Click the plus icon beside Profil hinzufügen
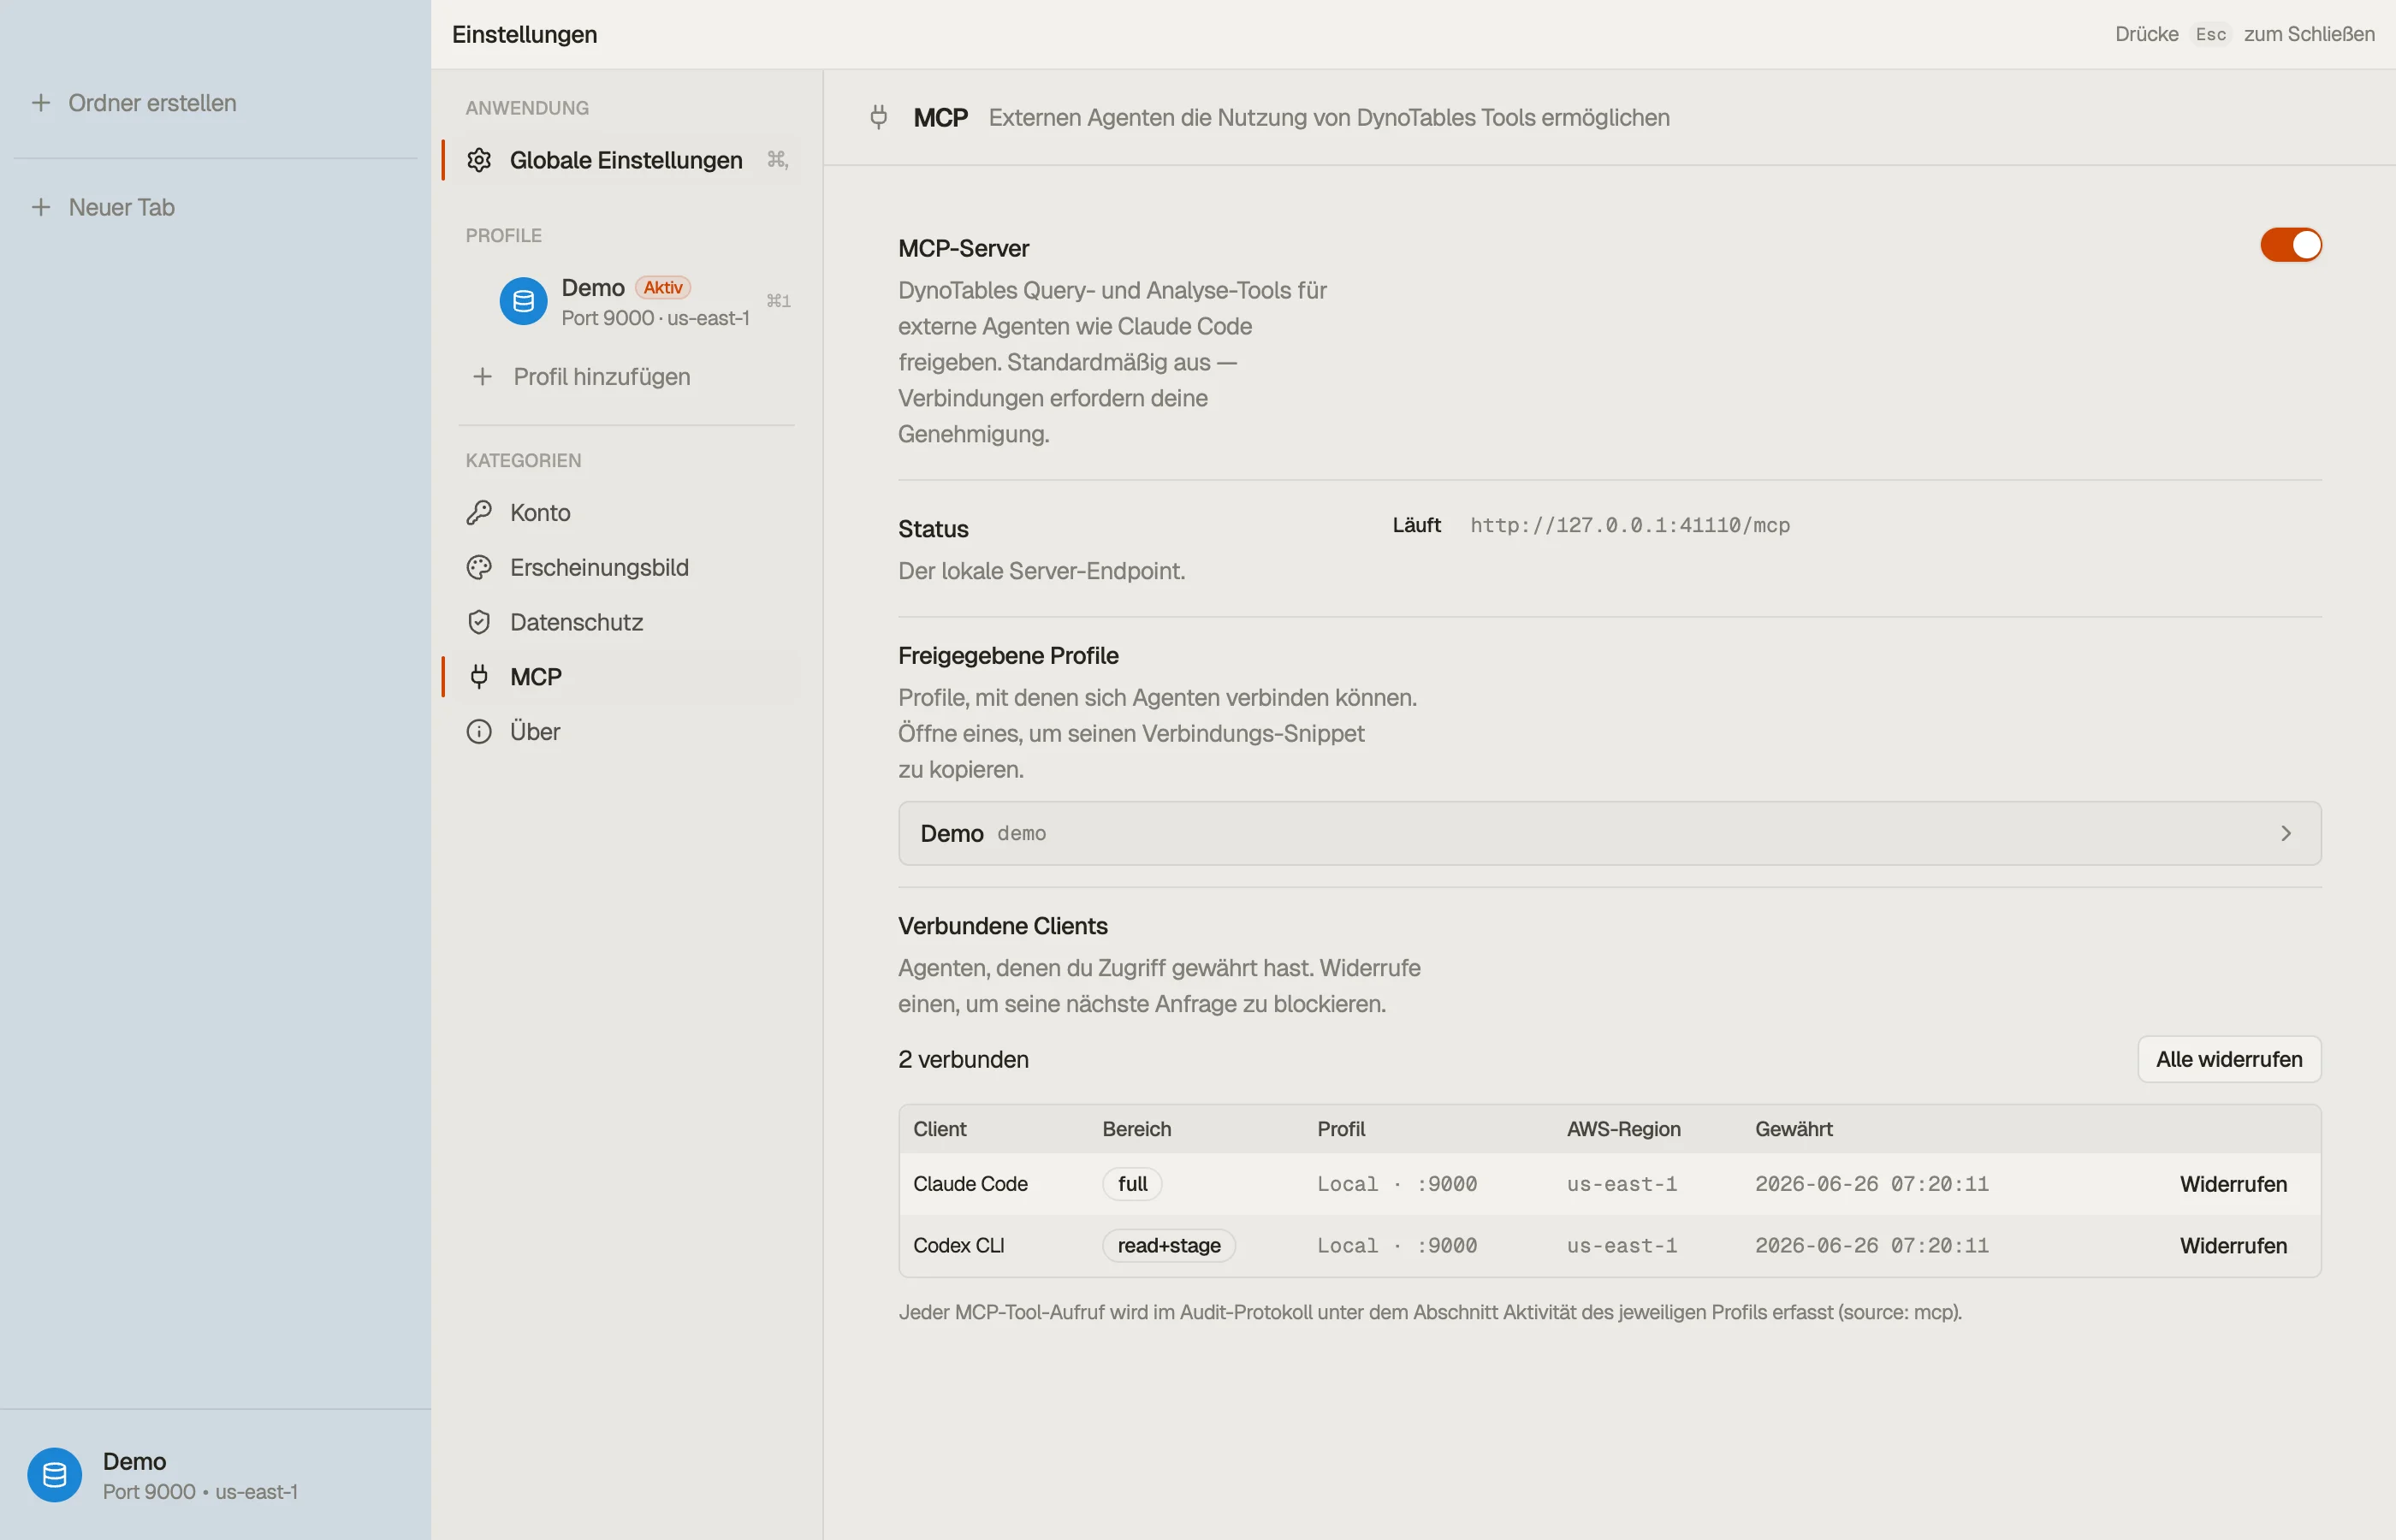Image resolution: width=2396 pixels, height=1540 pixels. [x=482, y=377]
